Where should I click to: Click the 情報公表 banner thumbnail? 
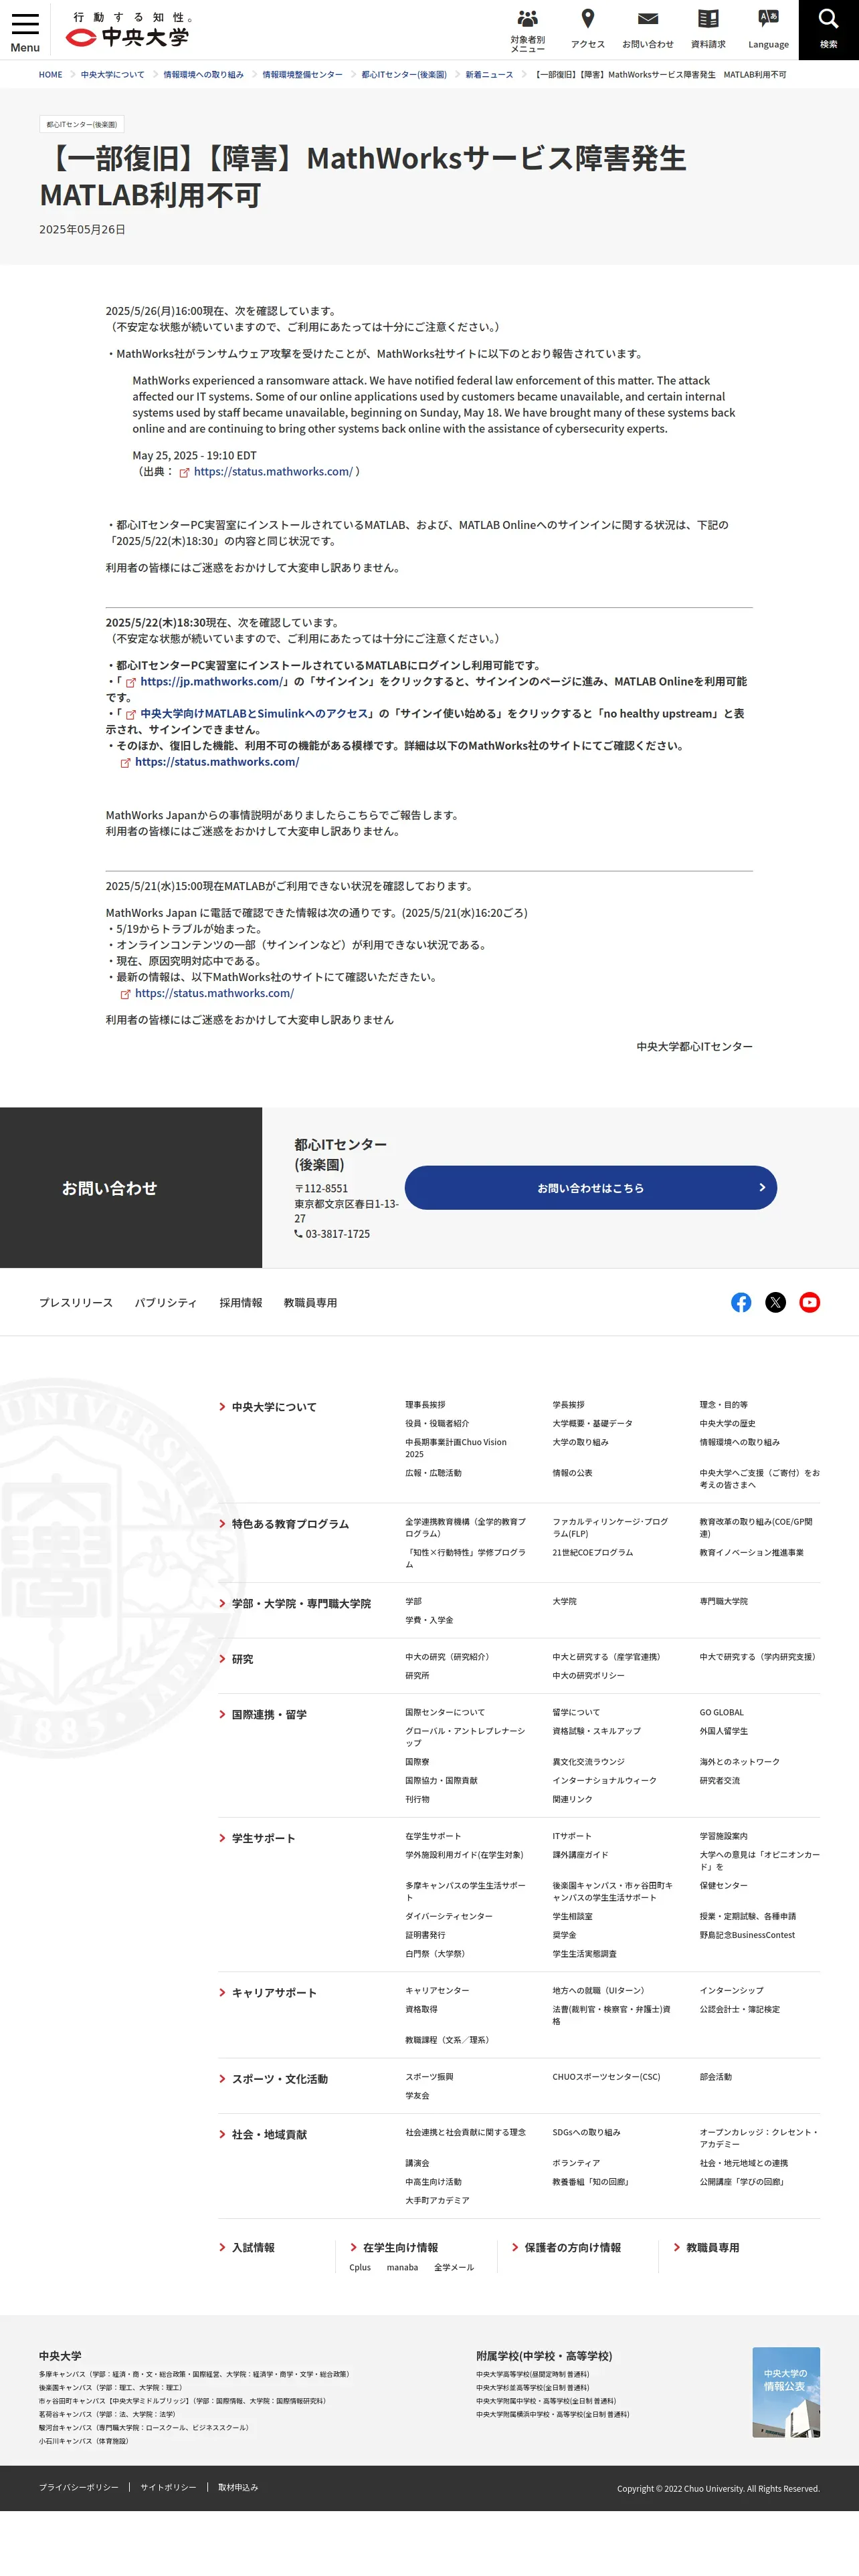click(x=786, y=2392)
